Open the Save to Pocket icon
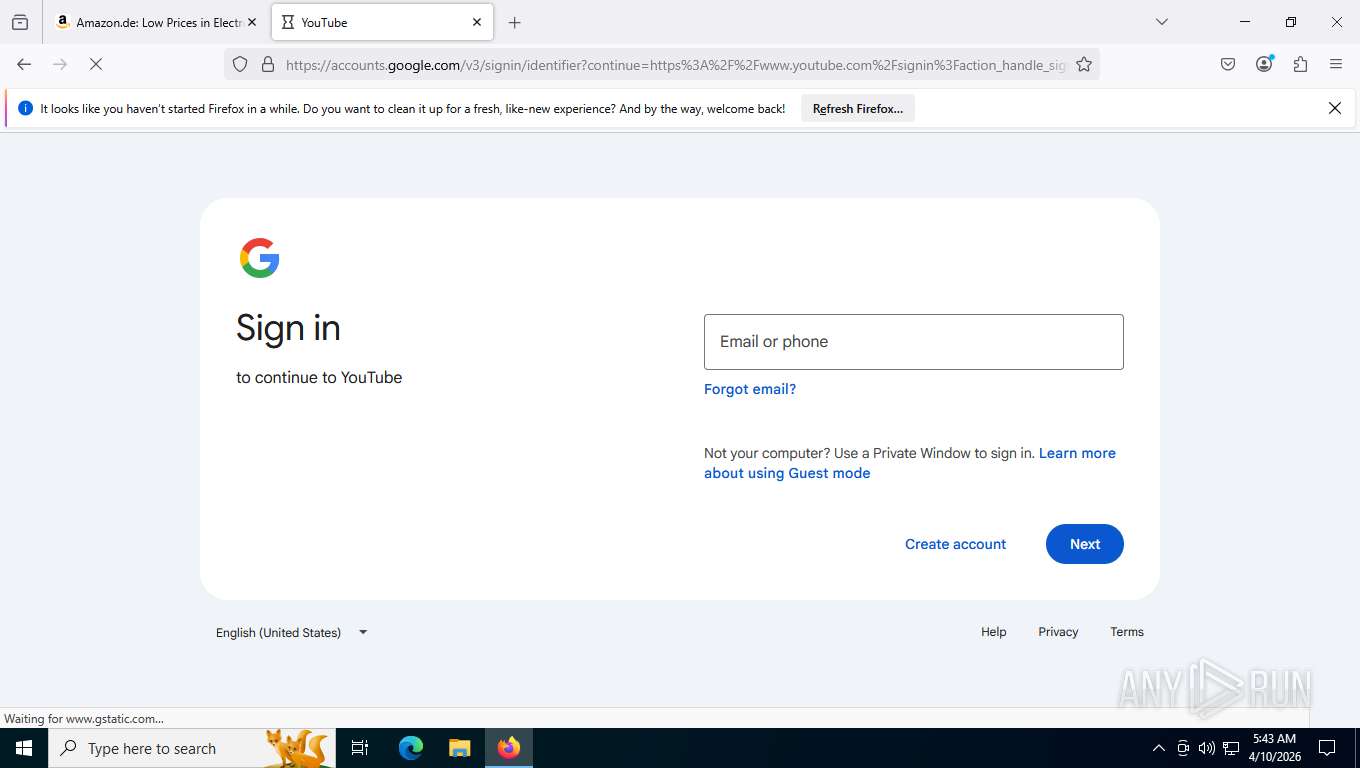The image size is (1360, 768). tap(1228, 64)
